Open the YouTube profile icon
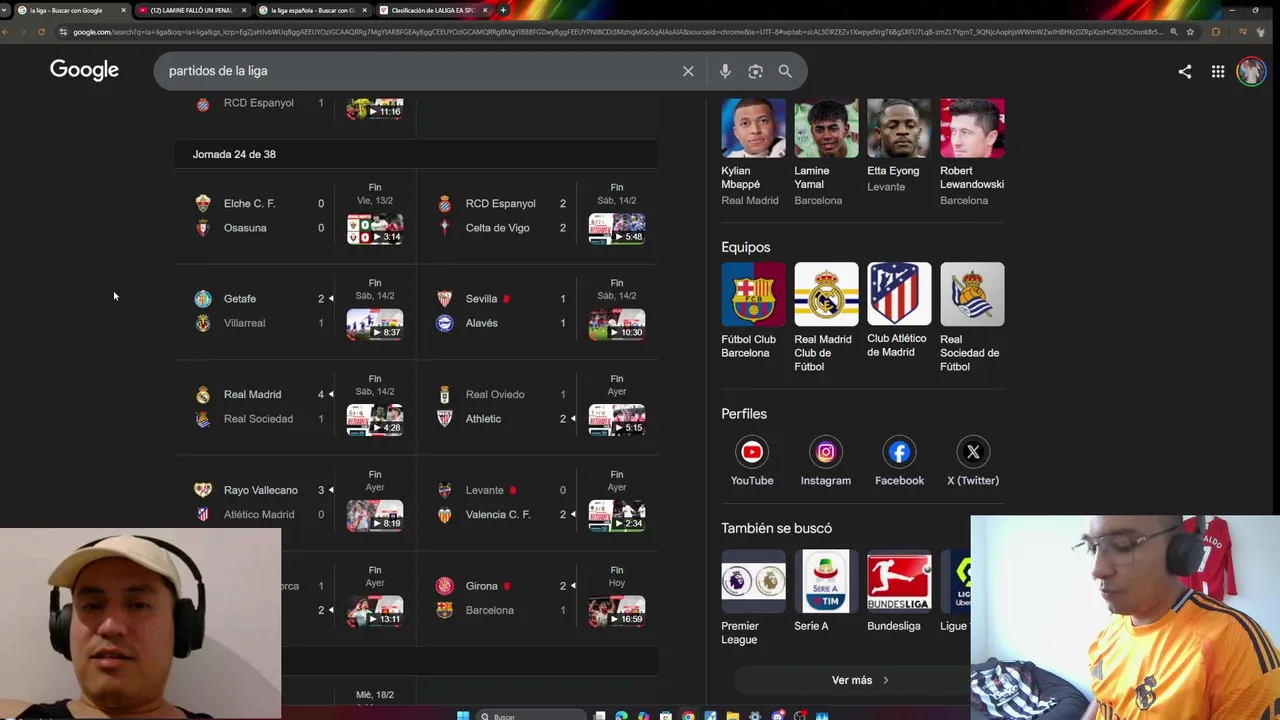This screenshot has height=720, width=1280. pyautogui.click(x=752, y=452)
